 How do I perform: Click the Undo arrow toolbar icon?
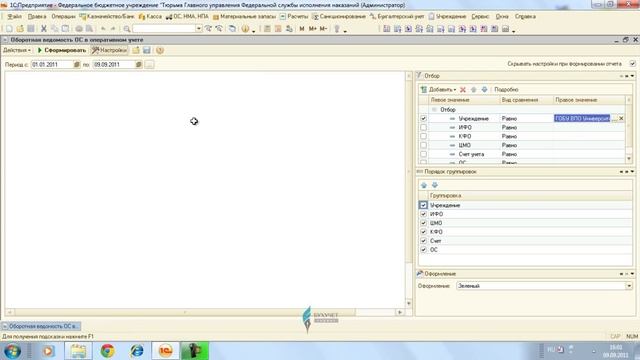point(103,29)
